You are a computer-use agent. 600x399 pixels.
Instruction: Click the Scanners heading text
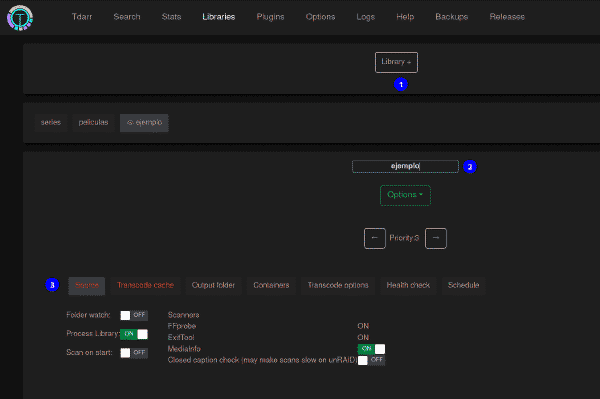pyautogui.click(x=183, y=315)
